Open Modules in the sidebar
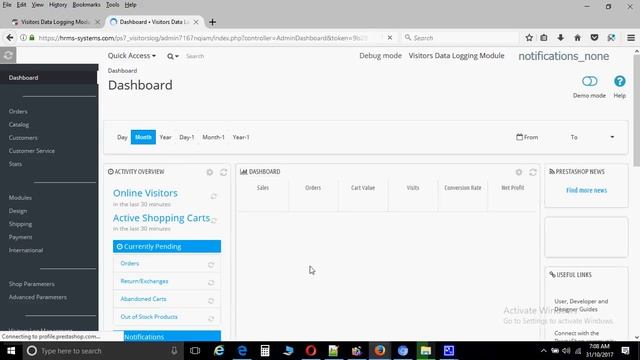 (20, 198)
